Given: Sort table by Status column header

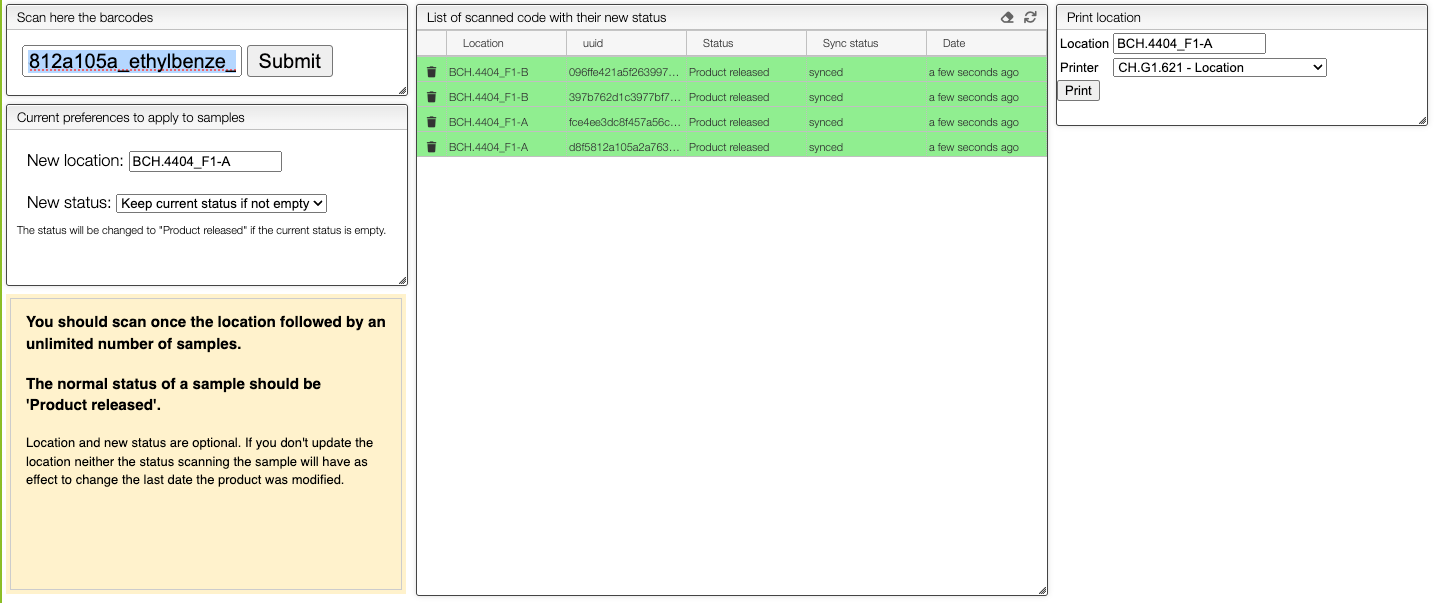Looking at the screenshot, I should click(746, 43).
